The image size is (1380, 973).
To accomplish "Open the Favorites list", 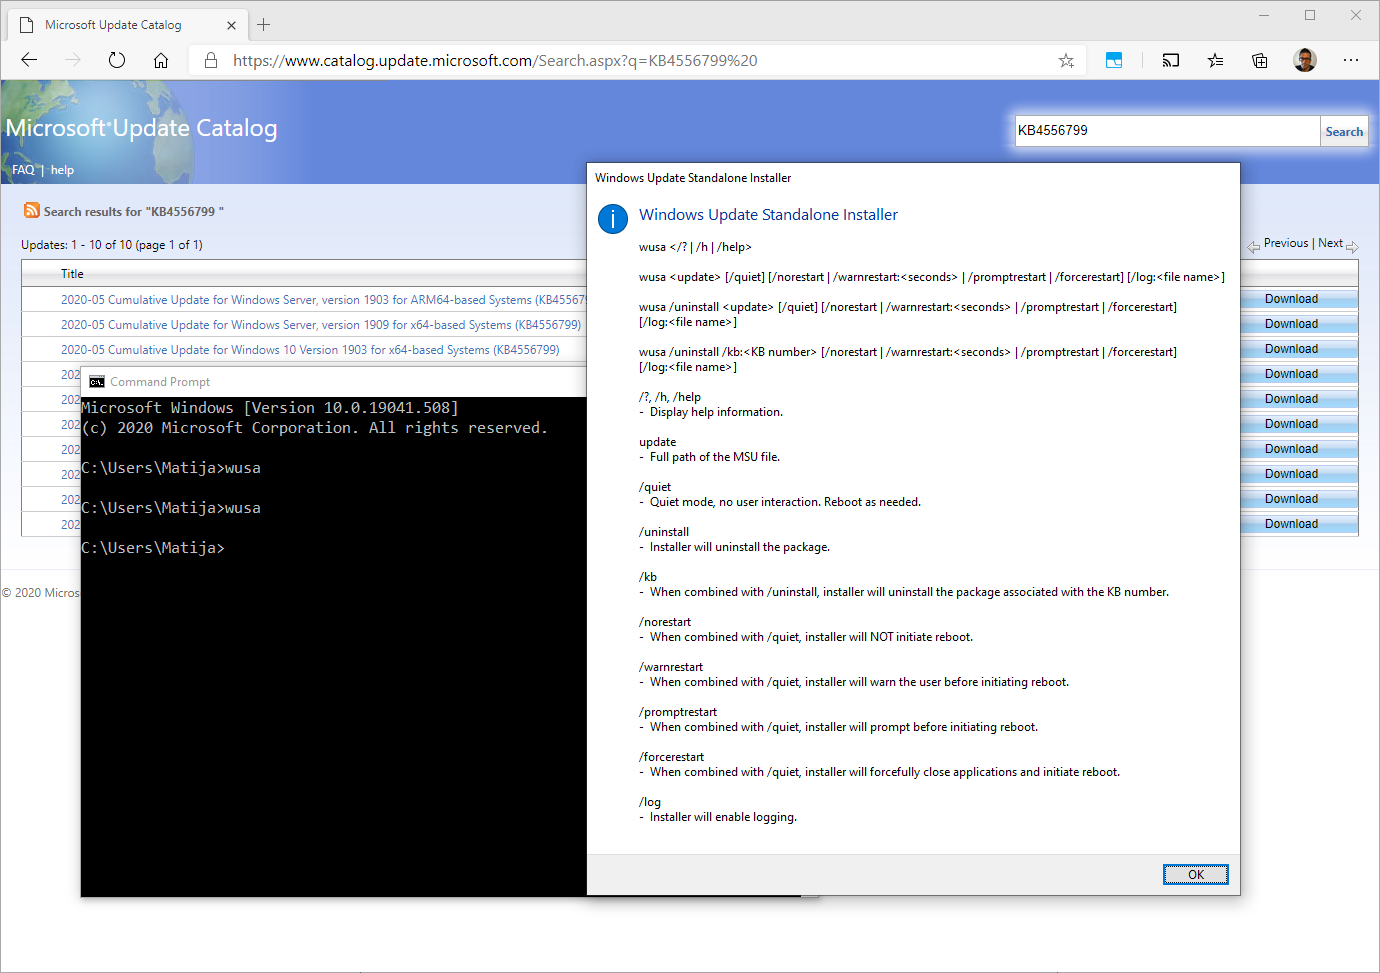I will (1215, 60).
